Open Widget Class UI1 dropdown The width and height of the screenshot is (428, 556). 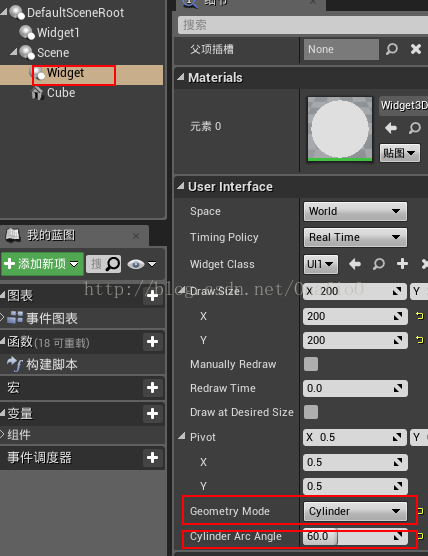321,264
